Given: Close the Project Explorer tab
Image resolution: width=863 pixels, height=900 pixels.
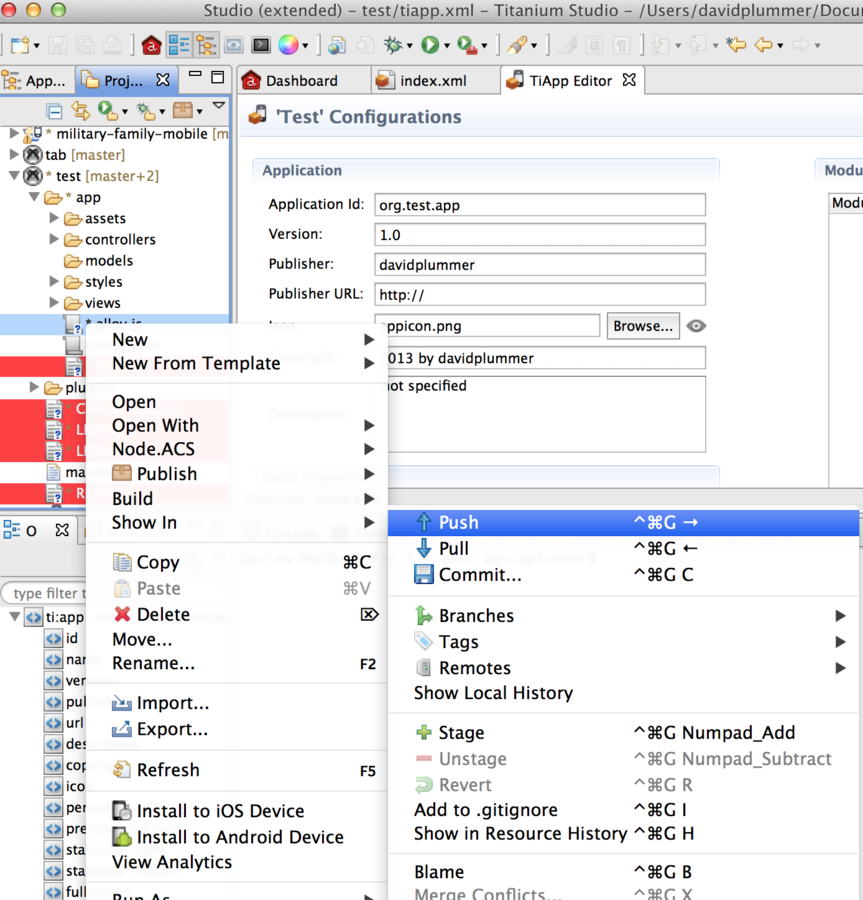Looking at the screenshot, I should pos(163,80).
